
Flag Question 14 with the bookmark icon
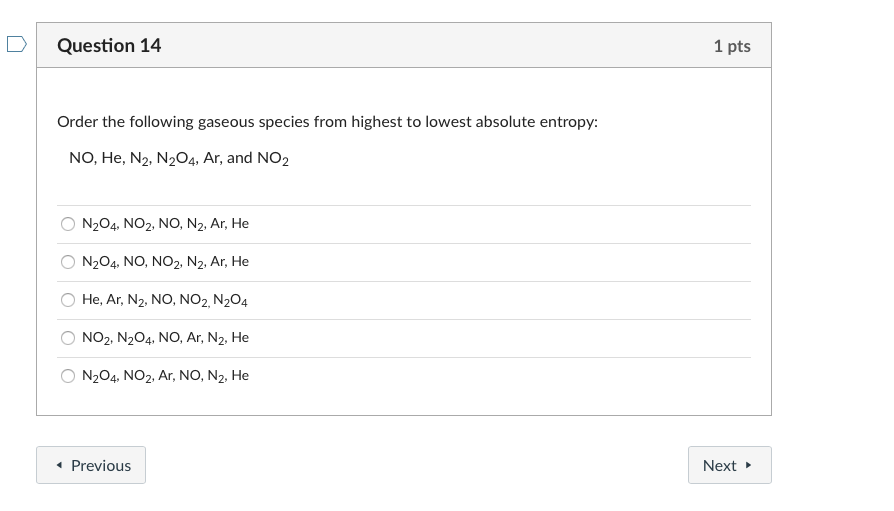tap(16, 44)
